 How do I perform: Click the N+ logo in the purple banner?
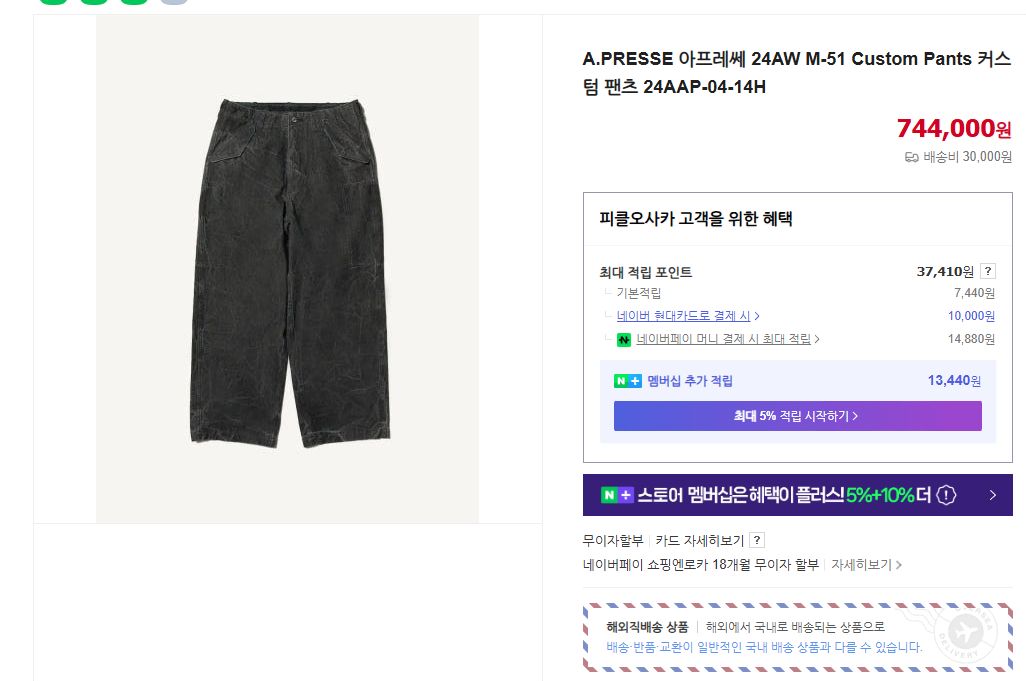click(617, 495)
